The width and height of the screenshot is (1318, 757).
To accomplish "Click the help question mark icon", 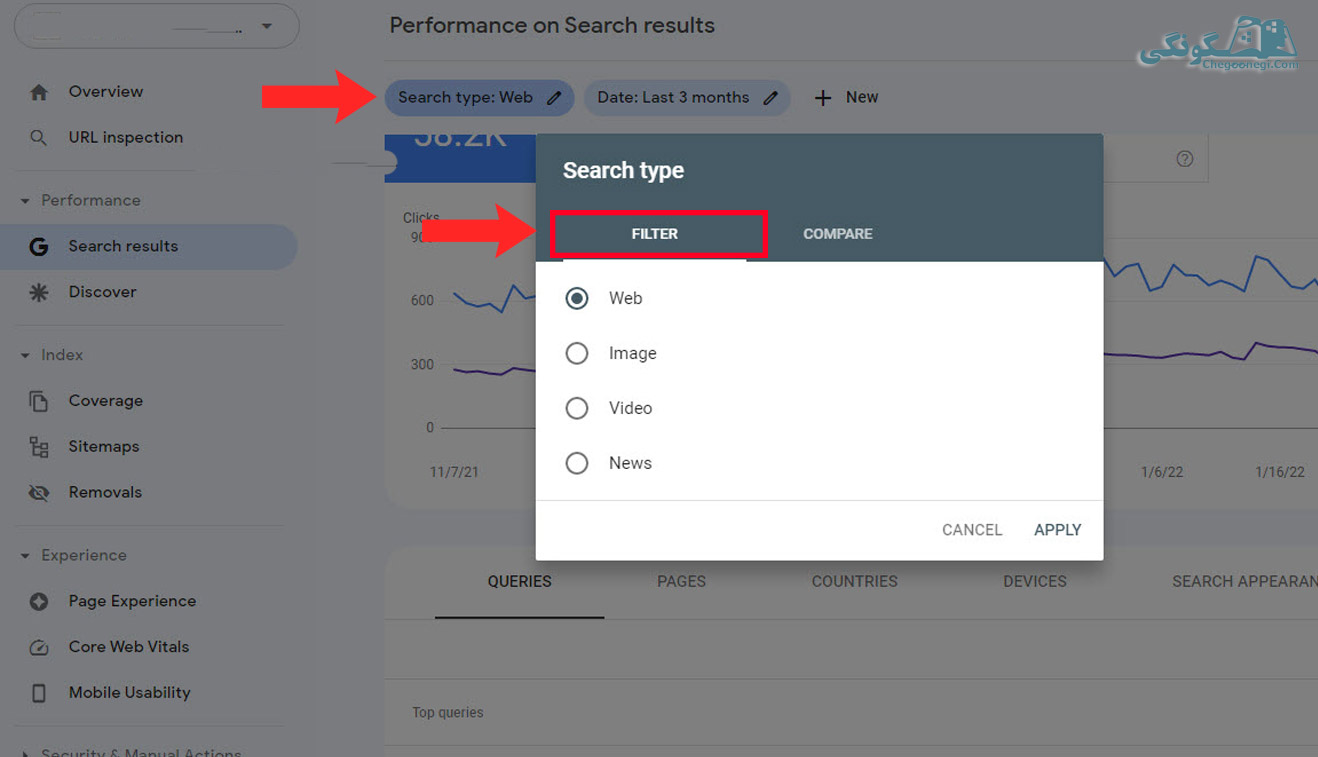I will 1185,159.
